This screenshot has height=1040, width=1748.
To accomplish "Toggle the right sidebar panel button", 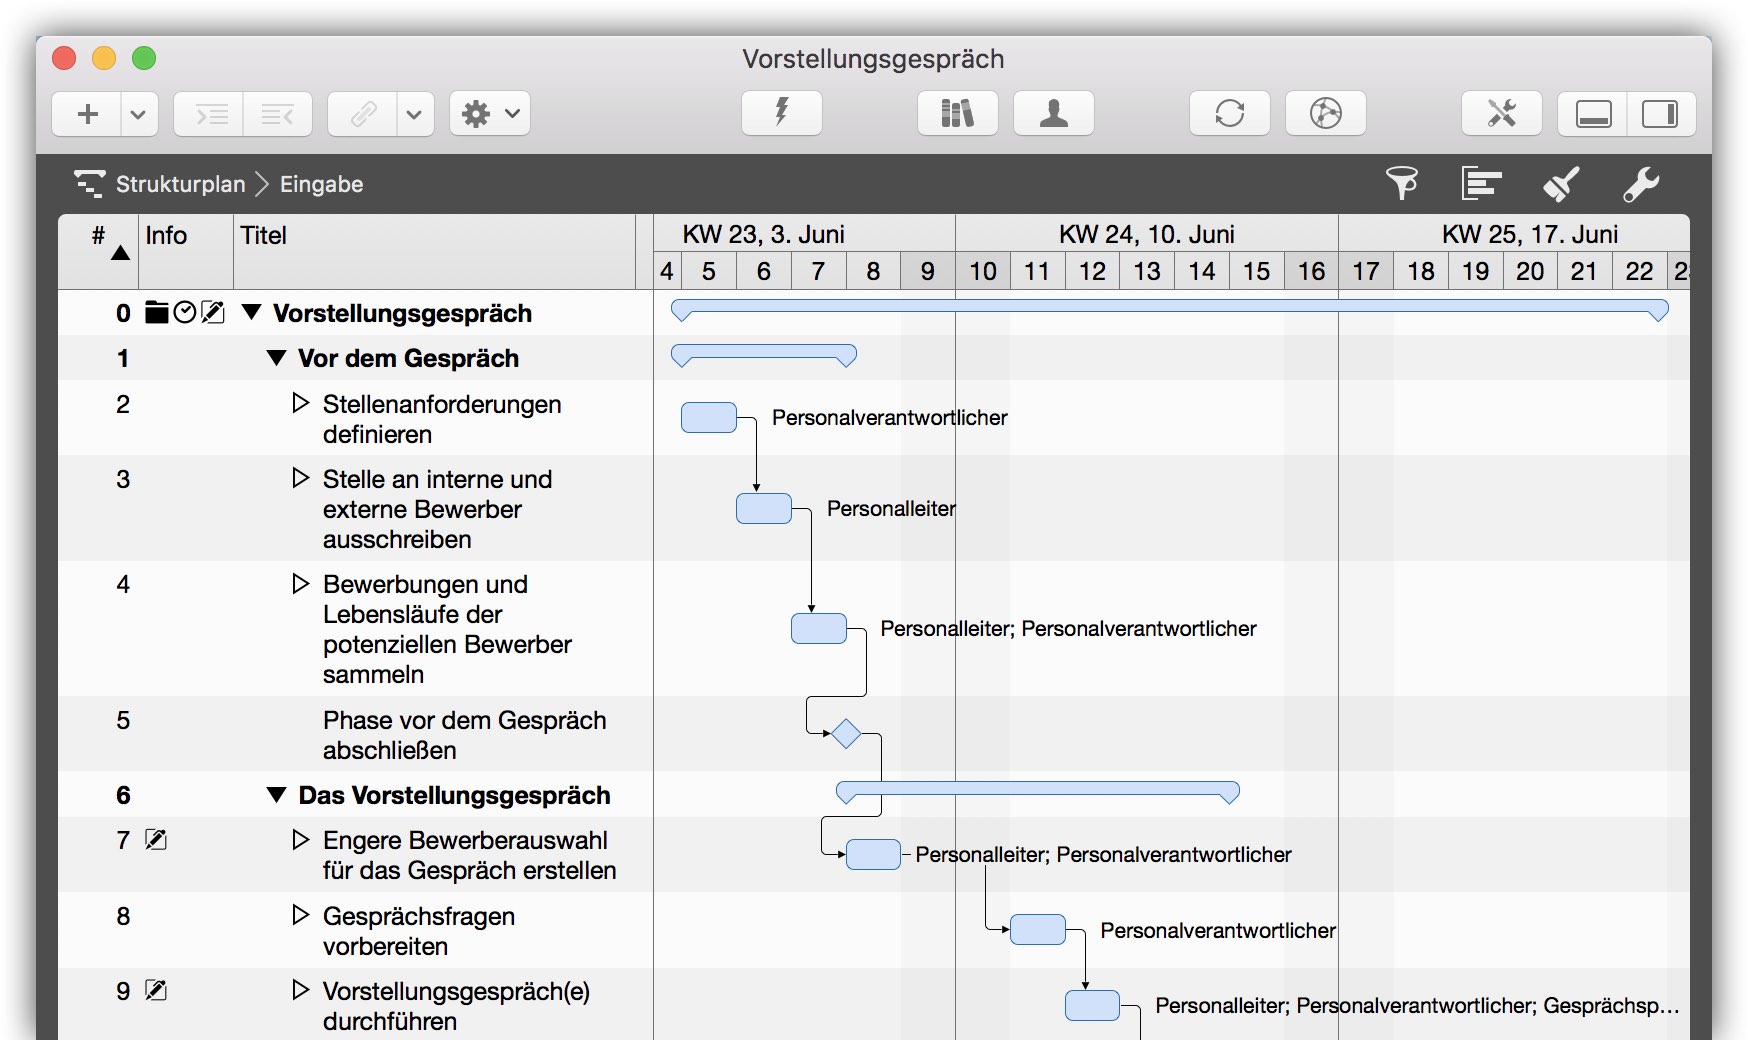I will point(1660,113).
